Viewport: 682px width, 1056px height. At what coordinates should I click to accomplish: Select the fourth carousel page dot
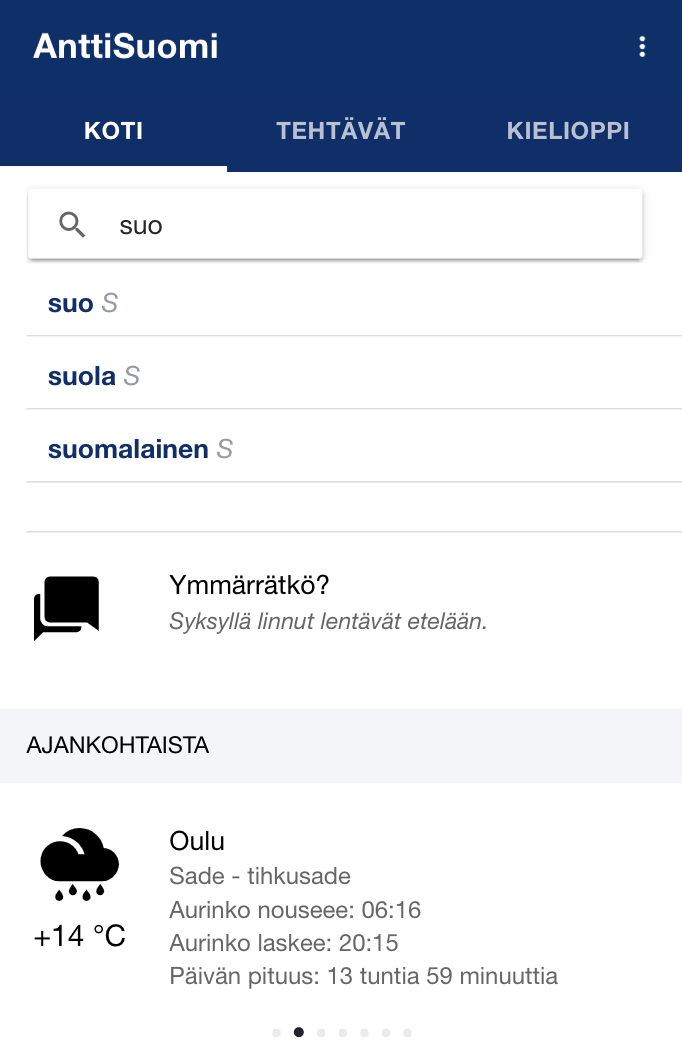(342, 1033)
